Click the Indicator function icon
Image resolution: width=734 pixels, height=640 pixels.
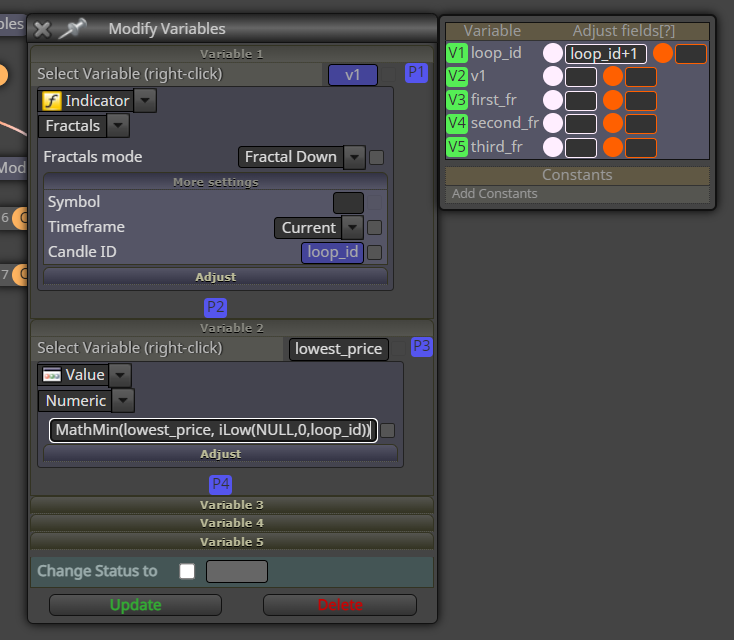[52, 101]
